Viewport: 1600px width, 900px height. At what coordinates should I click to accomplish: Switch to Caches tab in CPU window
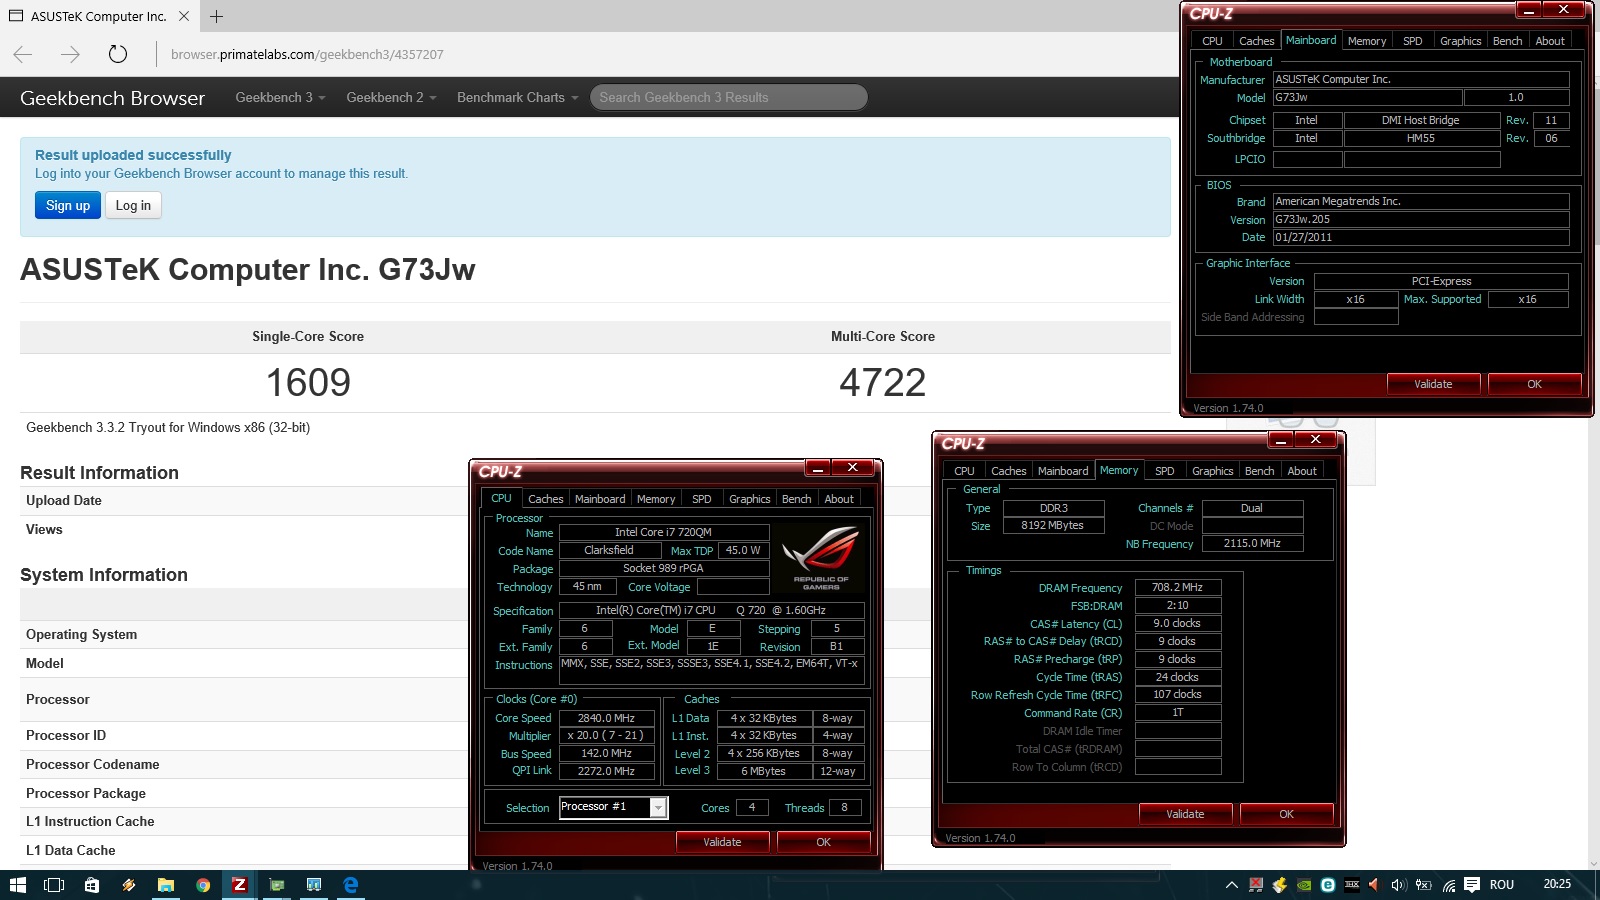pos(545,499)
